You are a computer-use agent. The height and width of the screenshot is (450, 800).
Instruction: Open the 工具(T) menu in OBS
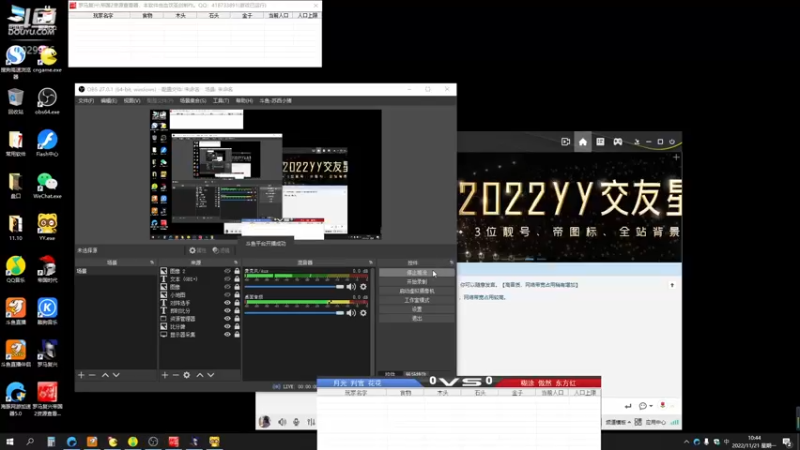[x=220, y=101]
